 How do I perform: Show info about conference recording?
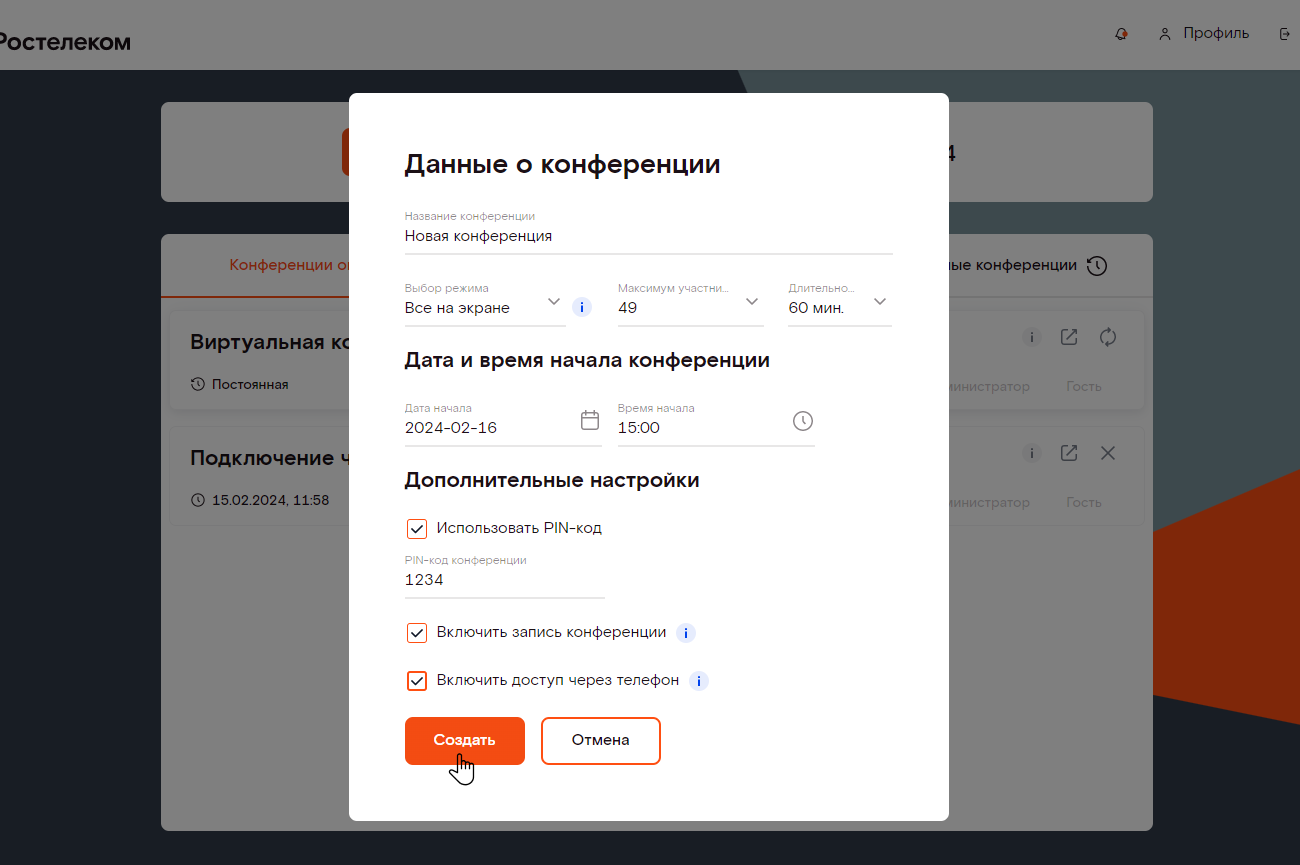[686, 633]
